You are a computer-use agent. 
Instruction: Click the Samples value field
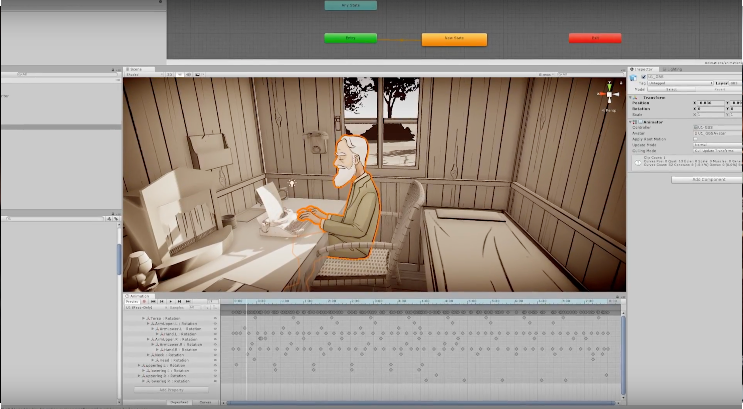coord(194,308)
